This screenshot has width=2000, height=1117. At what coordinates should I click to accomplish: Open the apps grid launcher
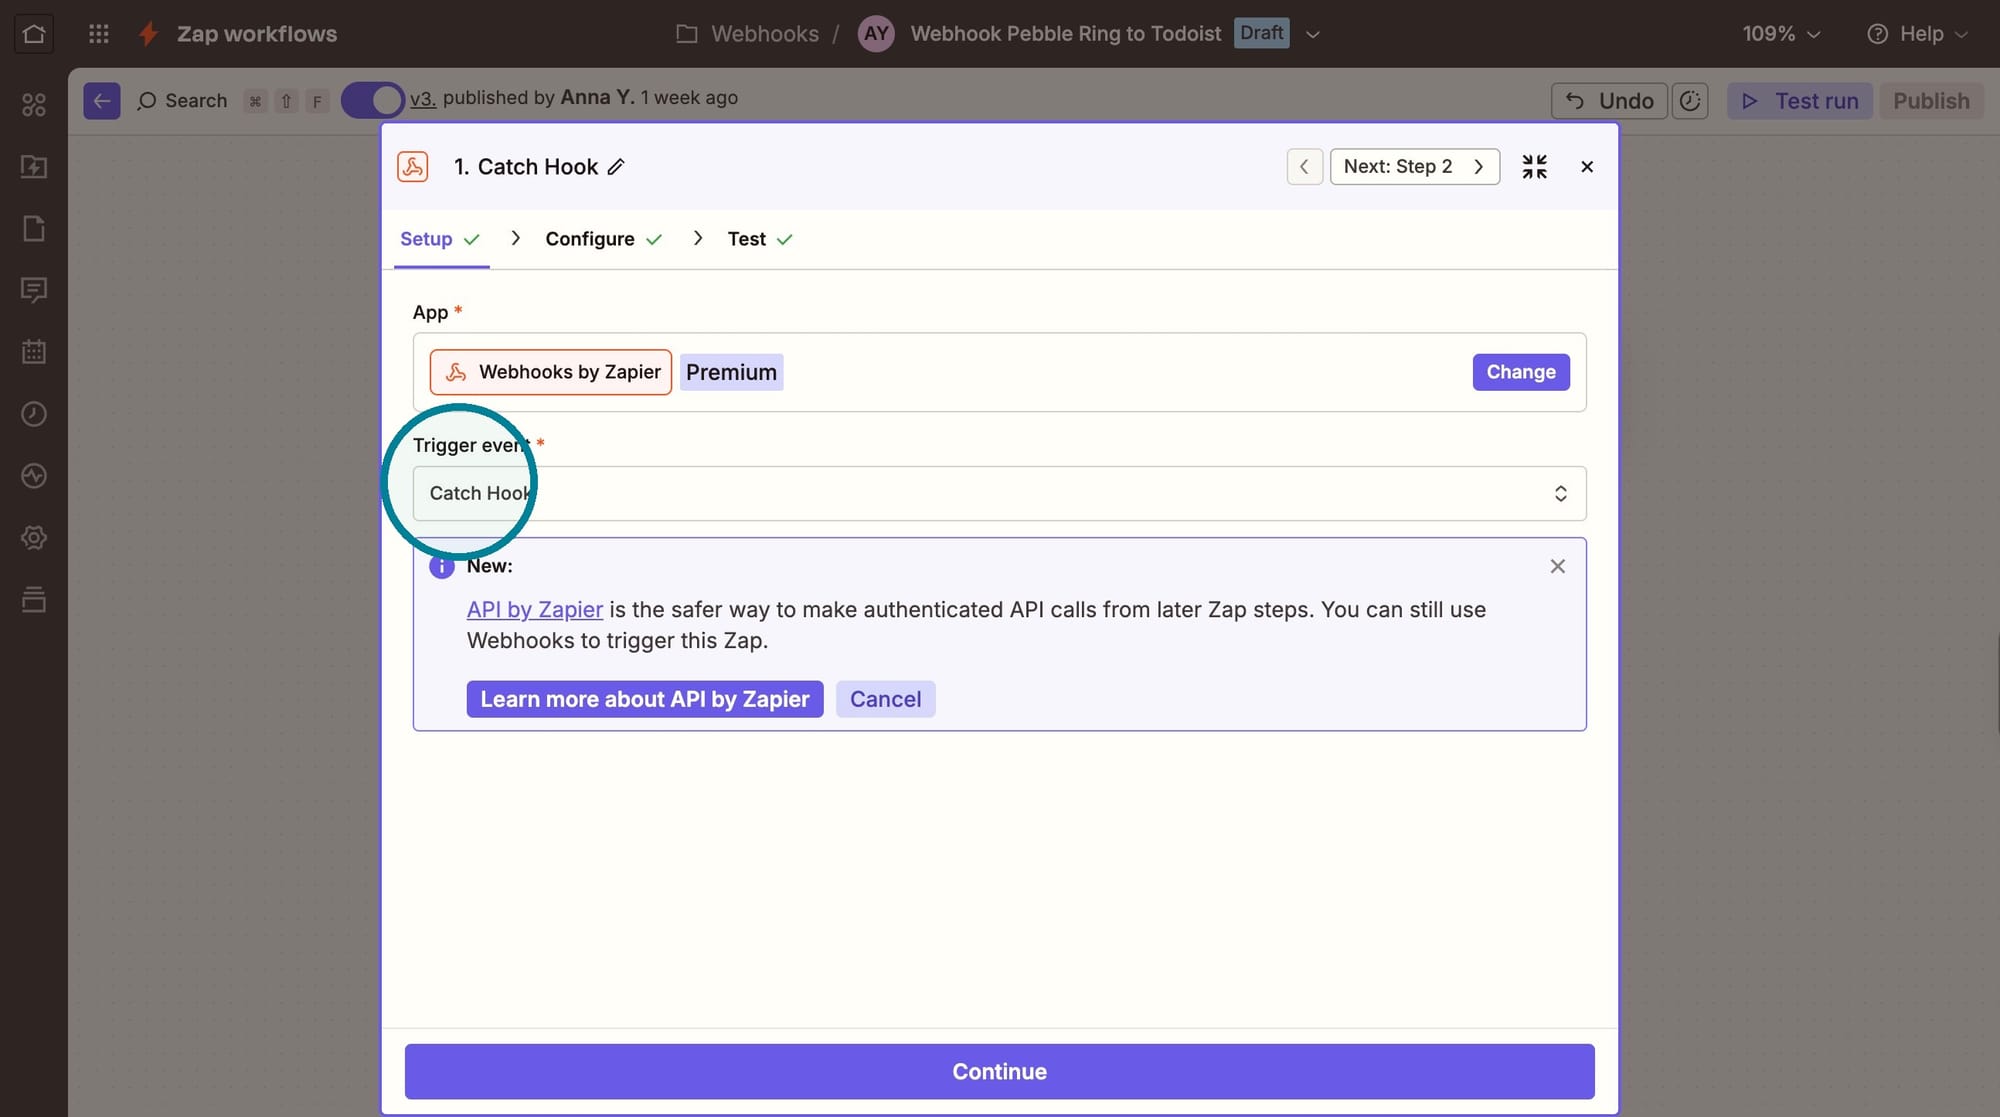pyautogui.click(x=98, y=34)
